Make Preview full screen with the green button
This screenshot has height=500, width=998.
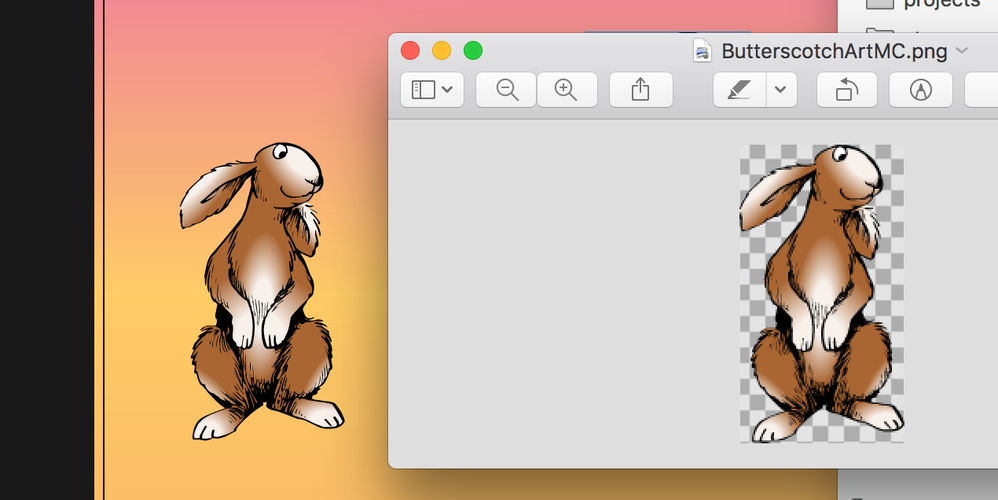tap(473, 50)
